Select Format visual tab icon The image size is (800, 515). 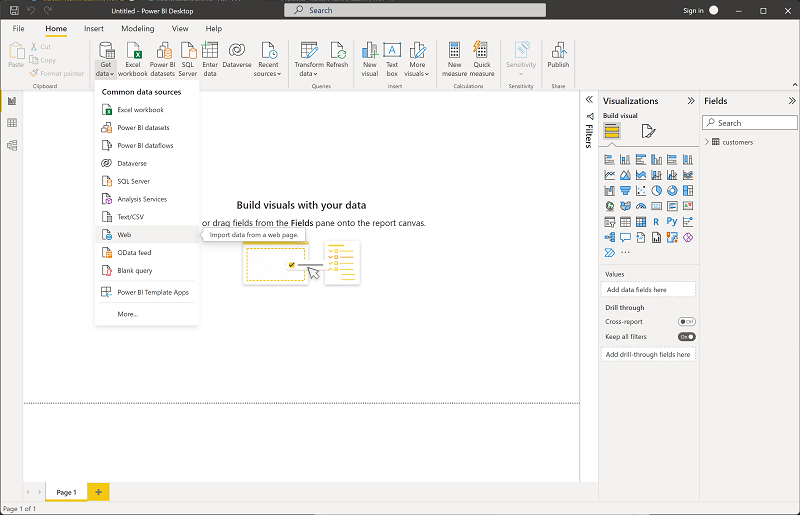tap(648, 131)
